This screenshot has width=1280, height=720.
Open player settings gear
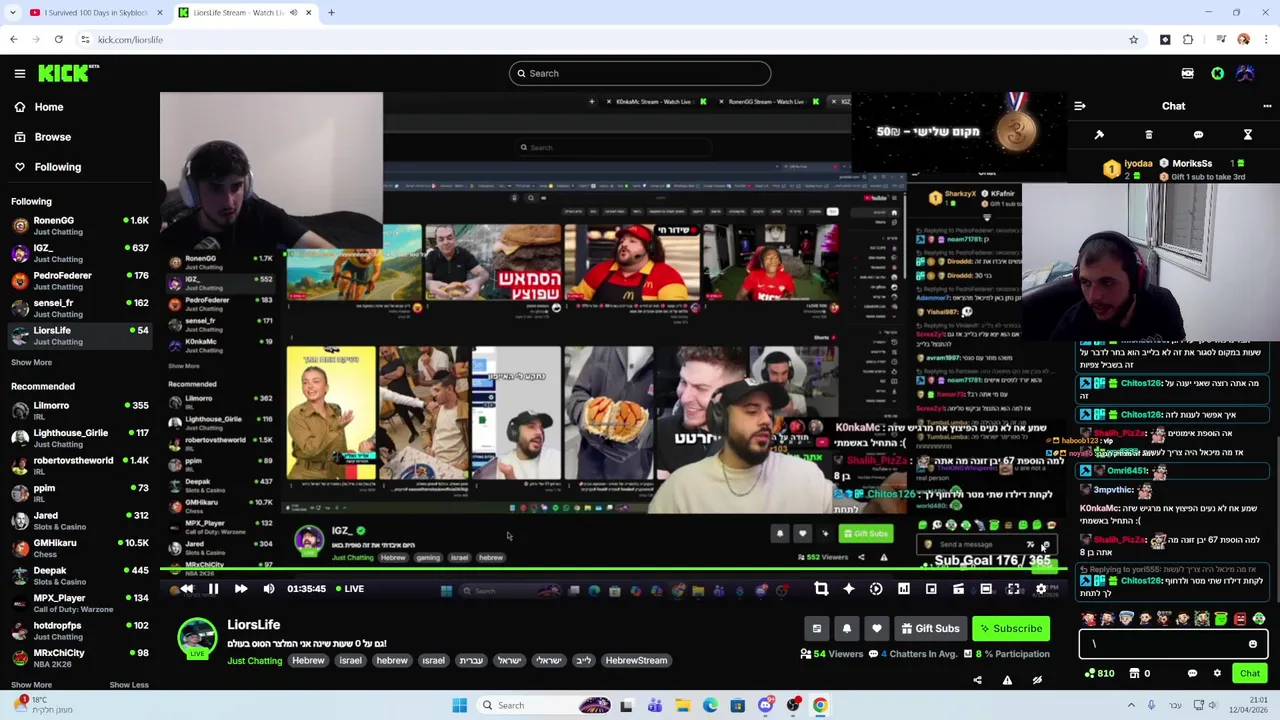click(x=1041, y=589)
